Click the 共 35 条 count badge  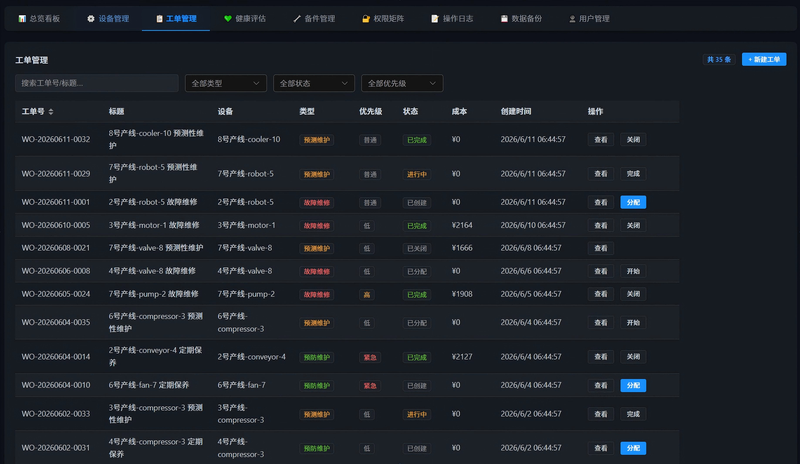tap(719, 60)
